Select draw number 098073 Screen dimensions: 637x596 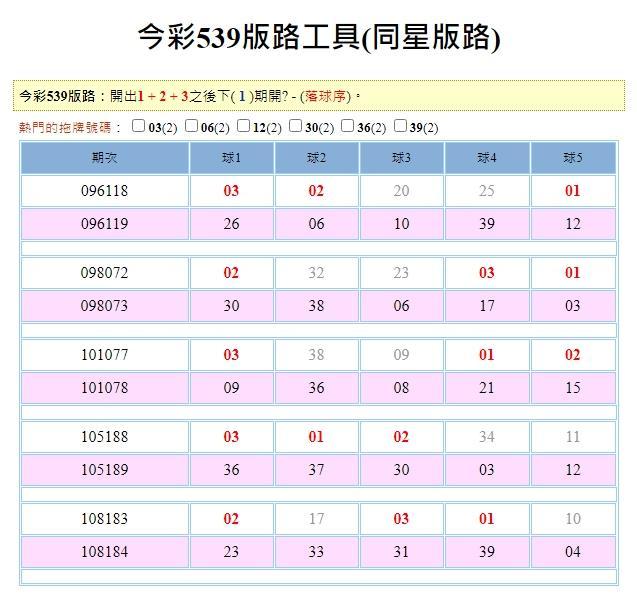(x=104, y=306)
